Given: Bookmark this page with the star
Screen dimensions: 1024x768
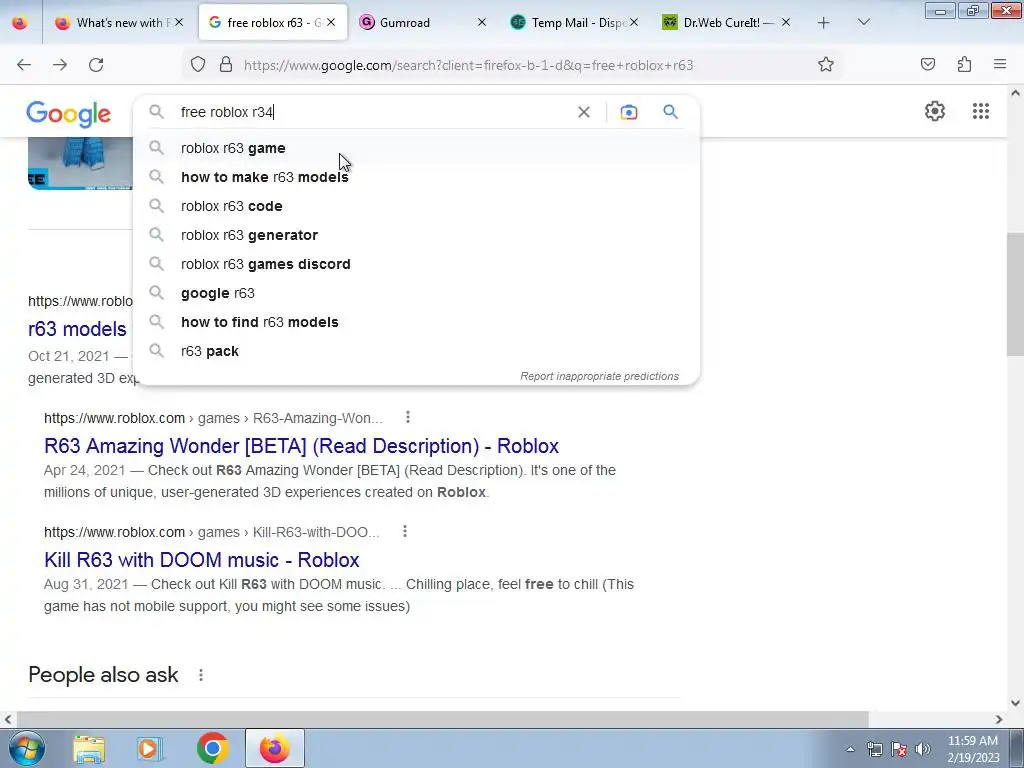Looking at the screenshot, I should (x=825, y=65).
